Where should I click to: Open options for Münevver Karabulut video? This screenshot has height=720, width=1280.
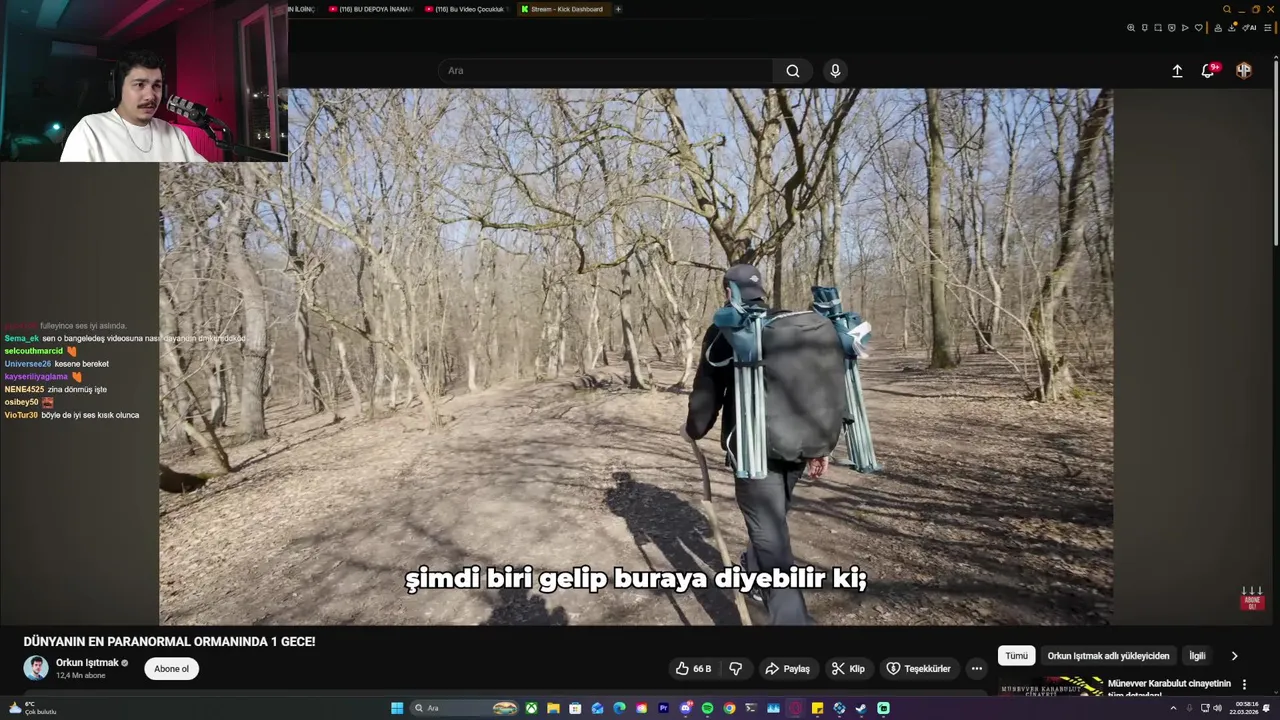(1244, 685)
